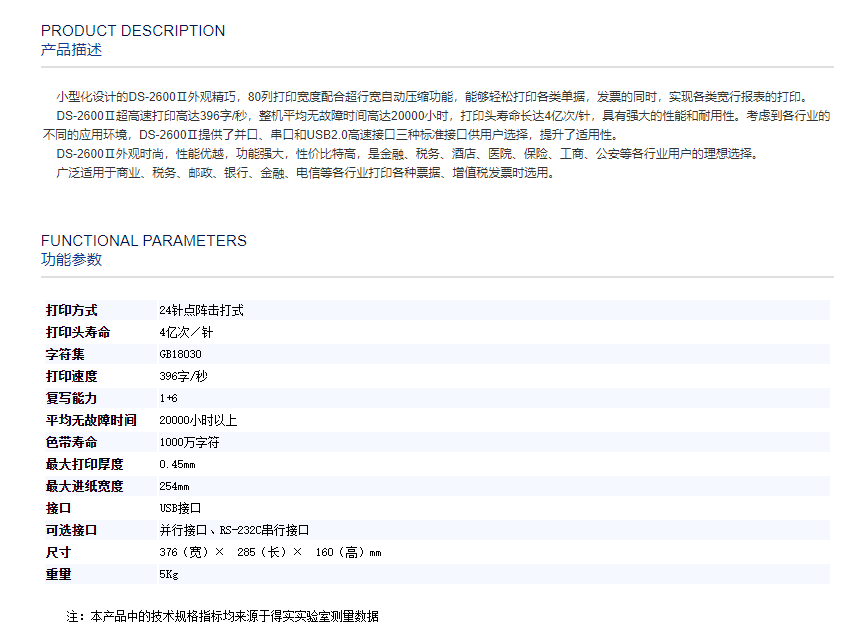The width and height of the screenshot is (859, 640).
Task: Click the 最大进纸宽度 row label
Action: coord(84,486)
